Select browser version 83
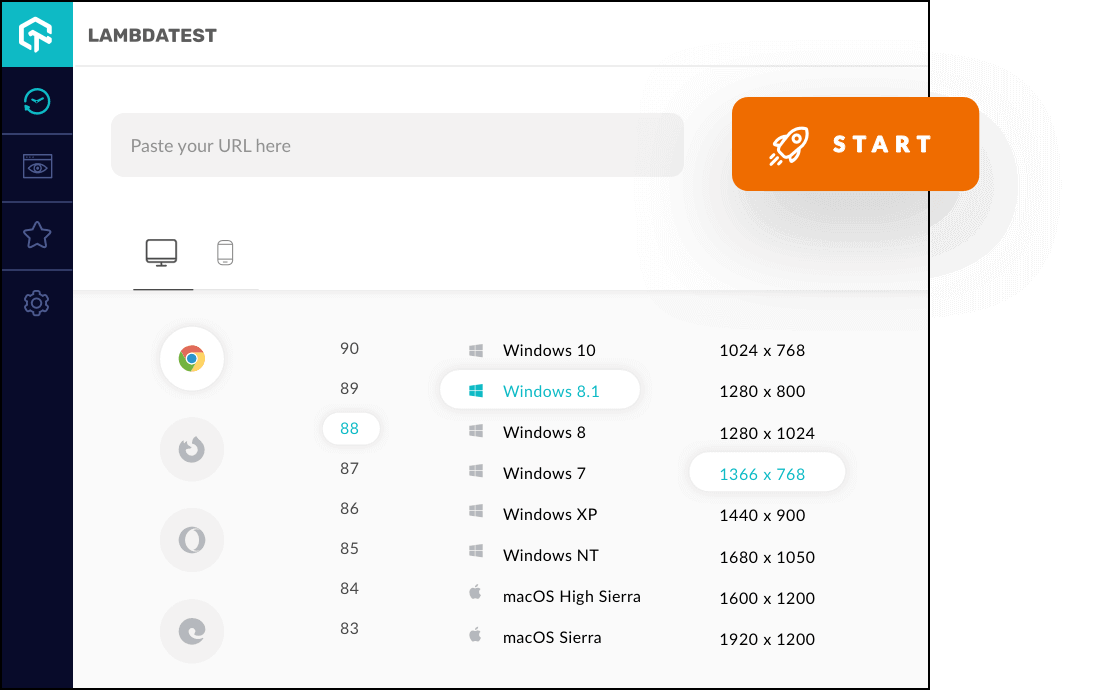This screenshot has height=690, width=1109. [x=349, y=628]
